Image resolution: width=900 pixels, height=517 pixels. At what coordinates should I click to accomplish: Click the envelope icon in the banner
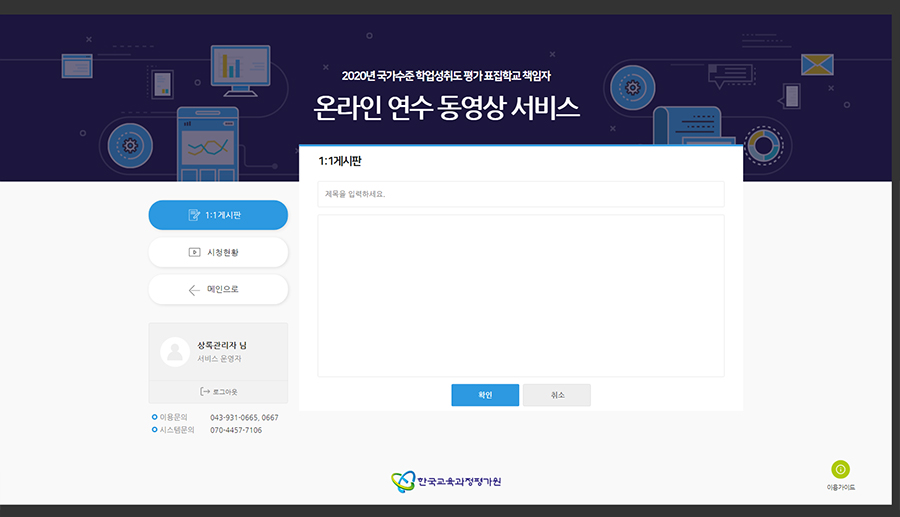click(x=817, y=64)
